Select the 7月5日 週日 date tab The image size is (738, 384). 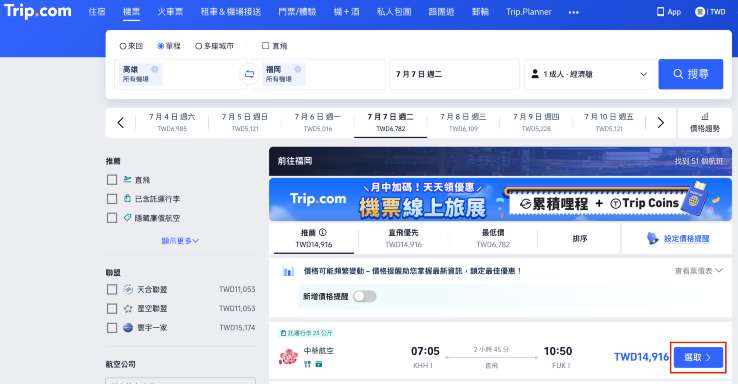pos(245,122)
